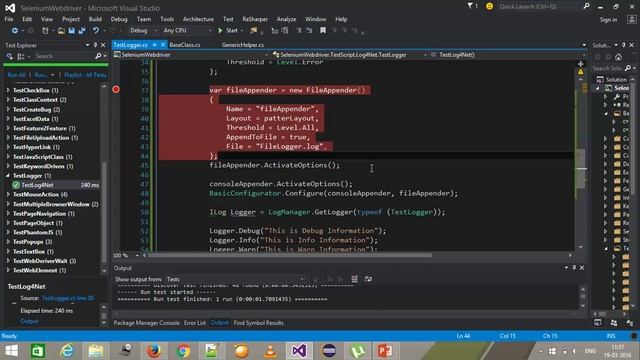Toggle auto-hide pin on Test Explorer

(x=95, y=45)
